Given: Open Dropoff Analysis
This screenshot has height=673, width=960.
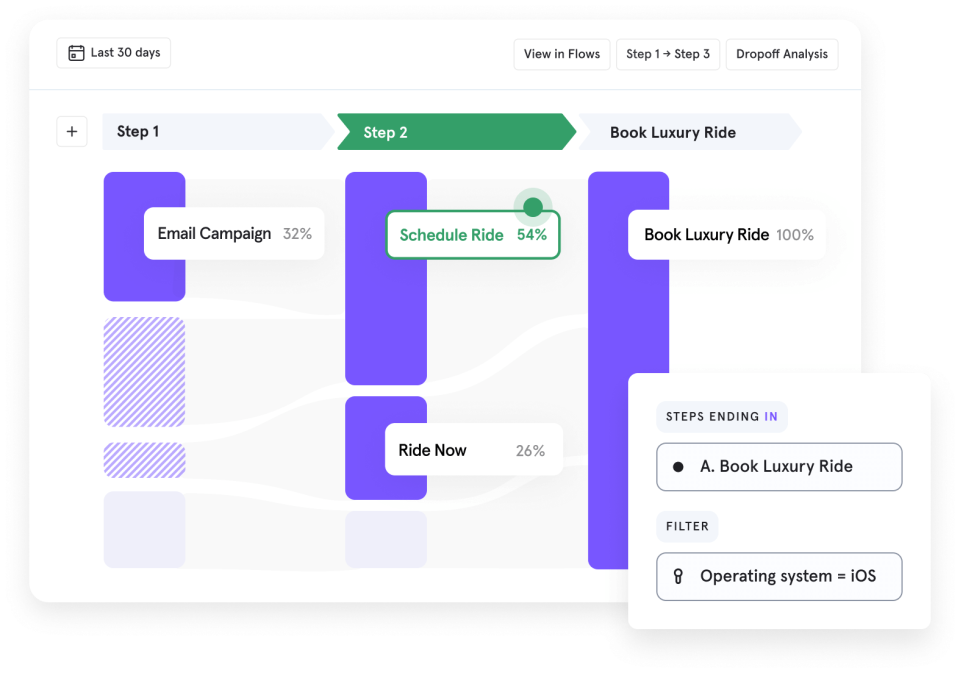Looking at the screenshot, I should click(782, 54).
